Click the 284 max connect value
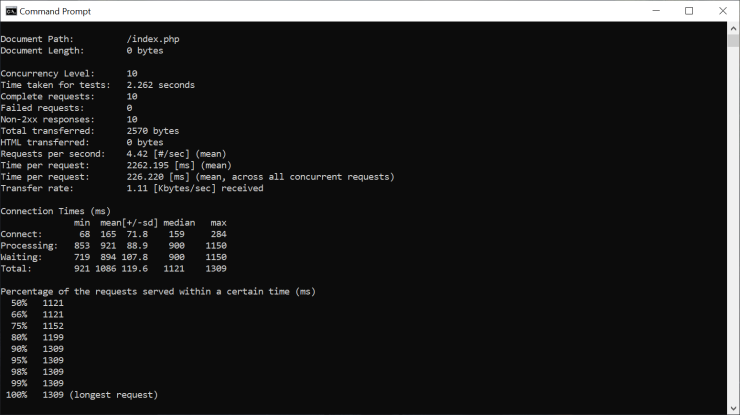The height and width of the screenshot is (415, 740). tap(219, 234)
